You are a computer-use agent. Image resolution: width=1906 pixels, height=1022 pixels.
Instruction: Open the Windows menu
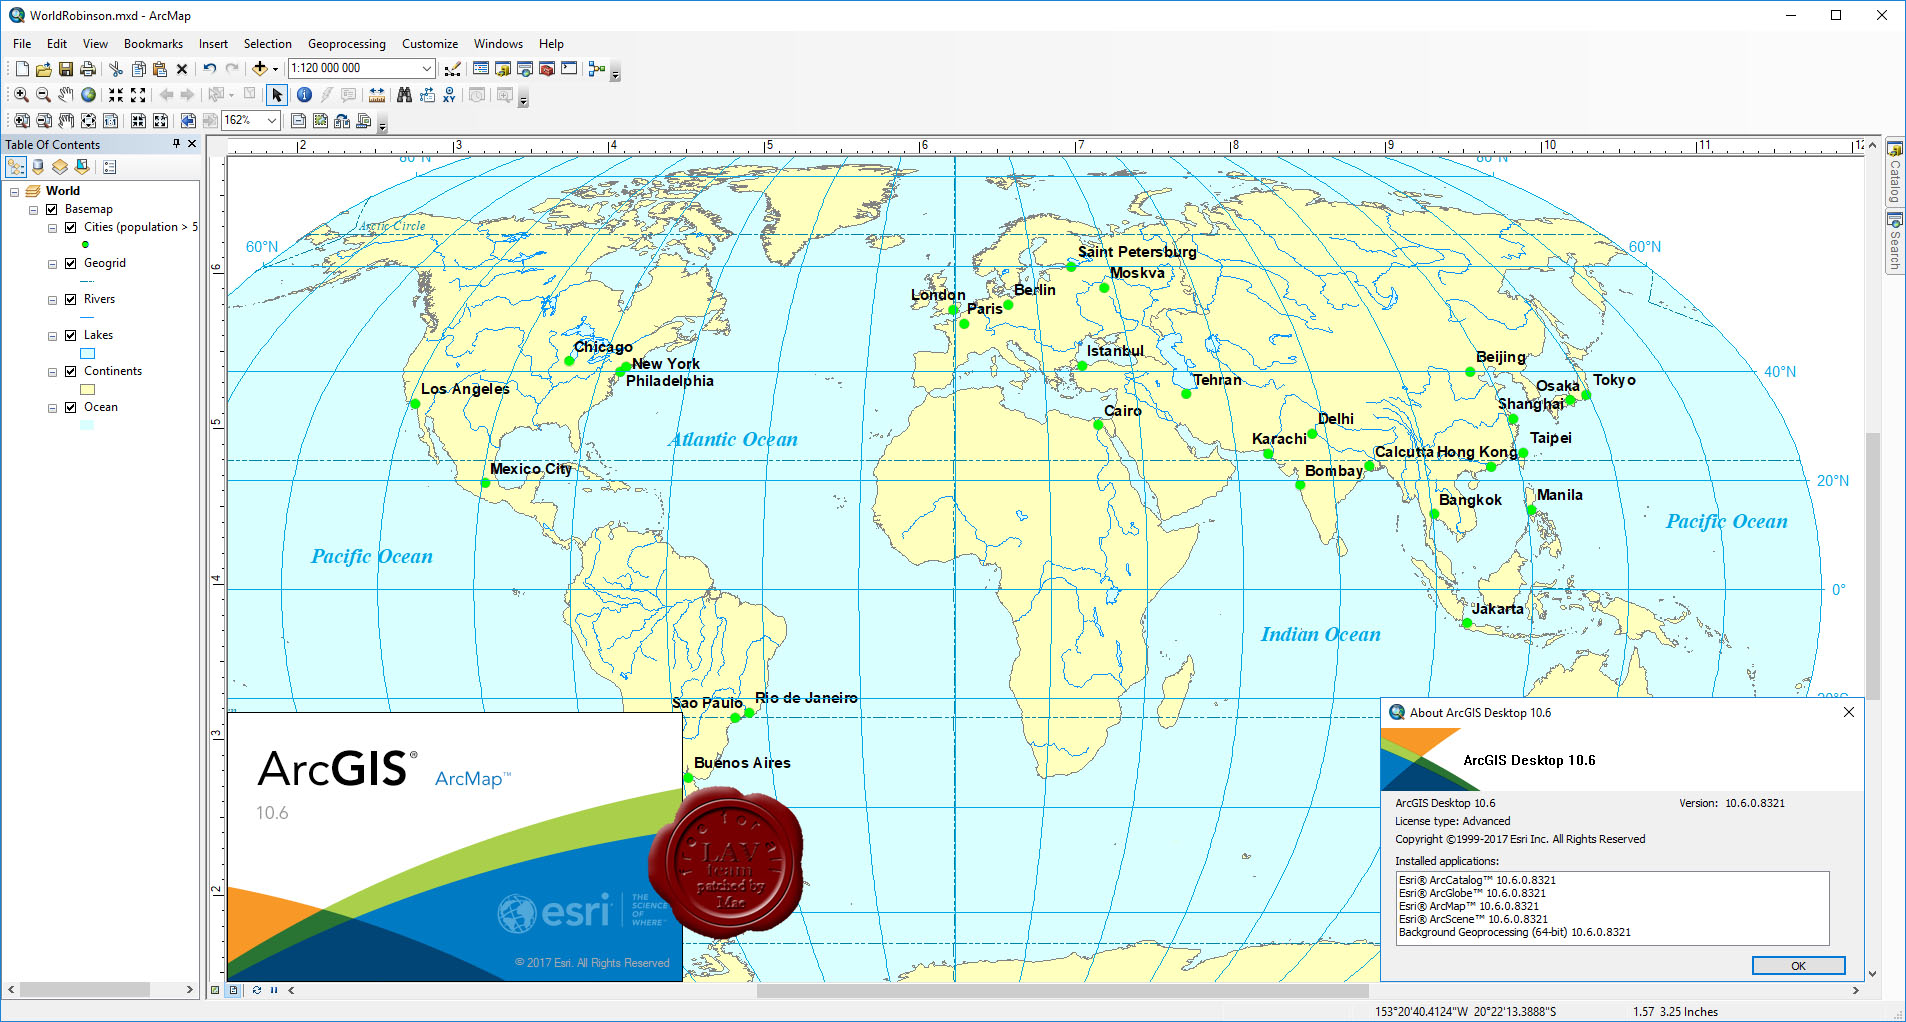tap(498, 44)
